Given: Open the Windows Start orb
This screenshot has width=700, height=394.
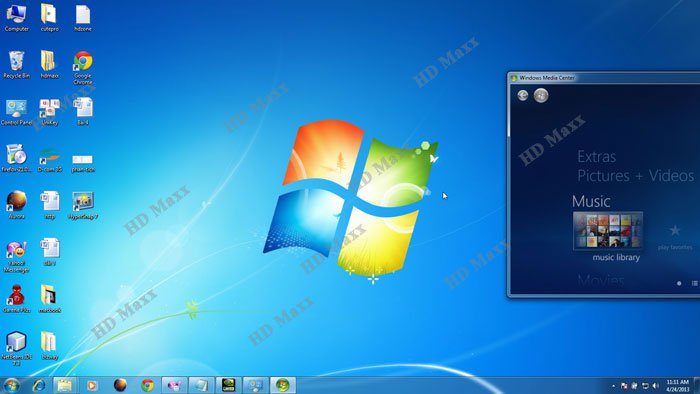Looking at the screenshot, I should click(x=11, y=385).
